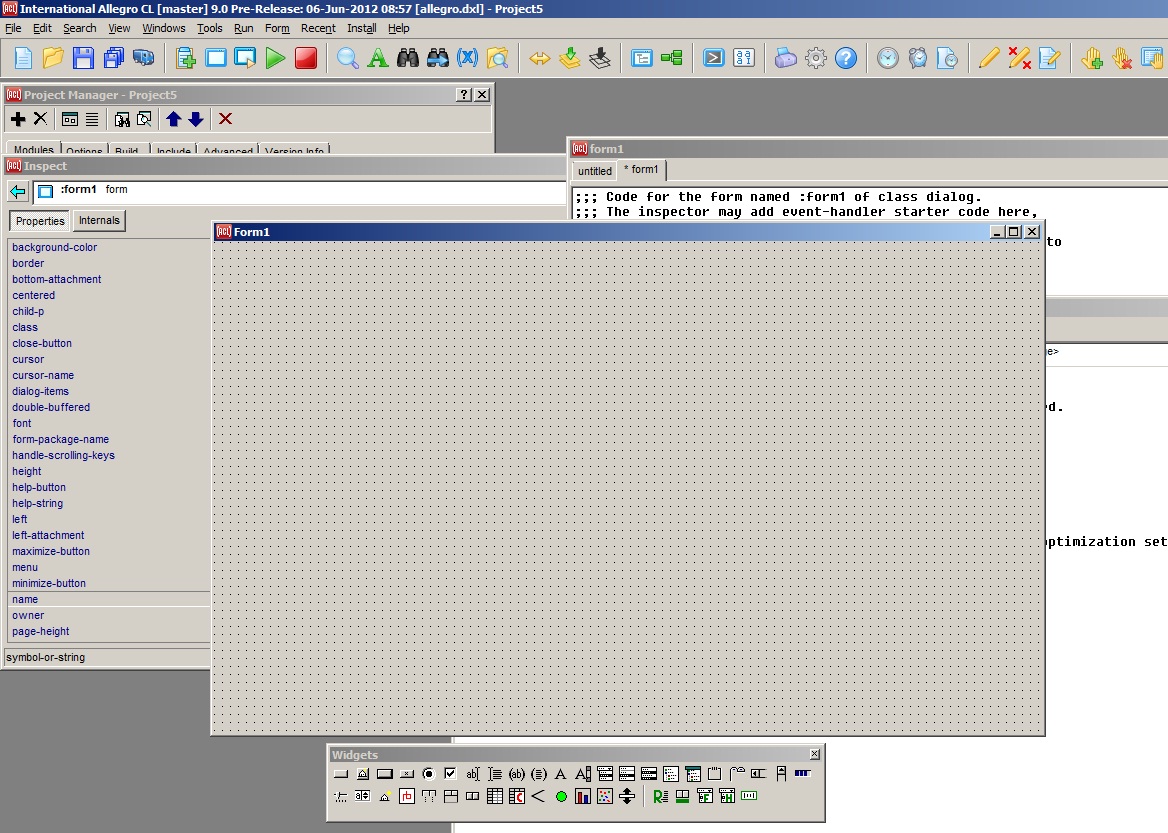Click the Save floppy disk icon
This screenshot has width=1168, height=833.
(x=83, y=58)
